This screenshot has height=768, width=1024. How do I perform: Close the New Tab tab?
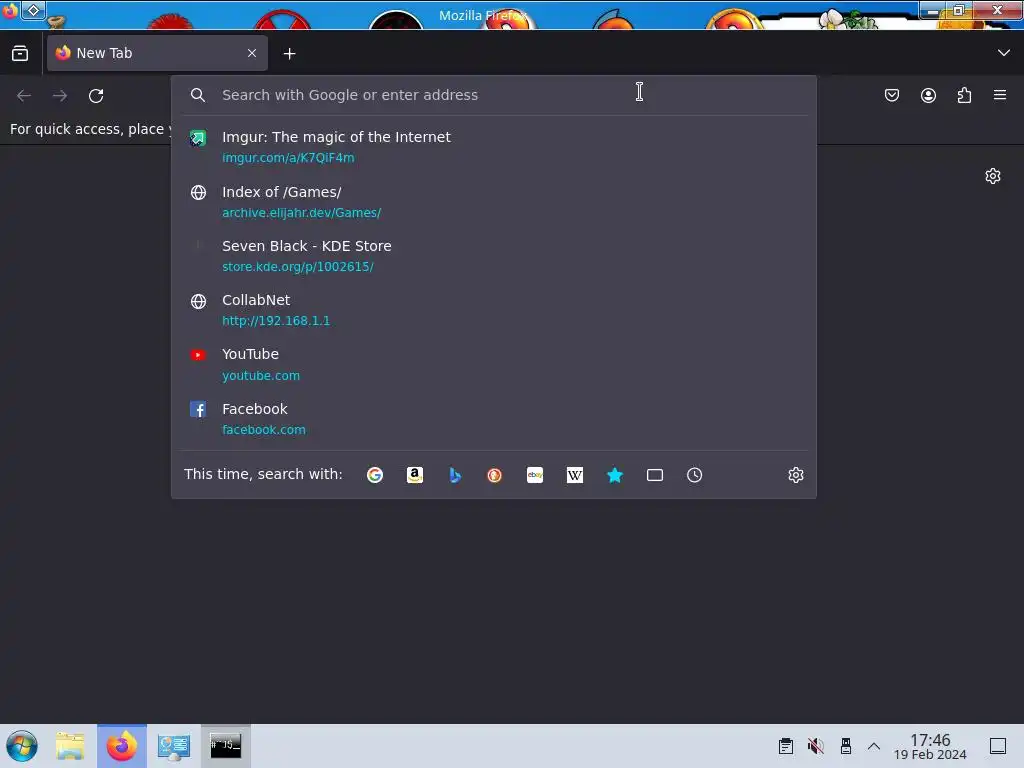[x=252, y=53]
